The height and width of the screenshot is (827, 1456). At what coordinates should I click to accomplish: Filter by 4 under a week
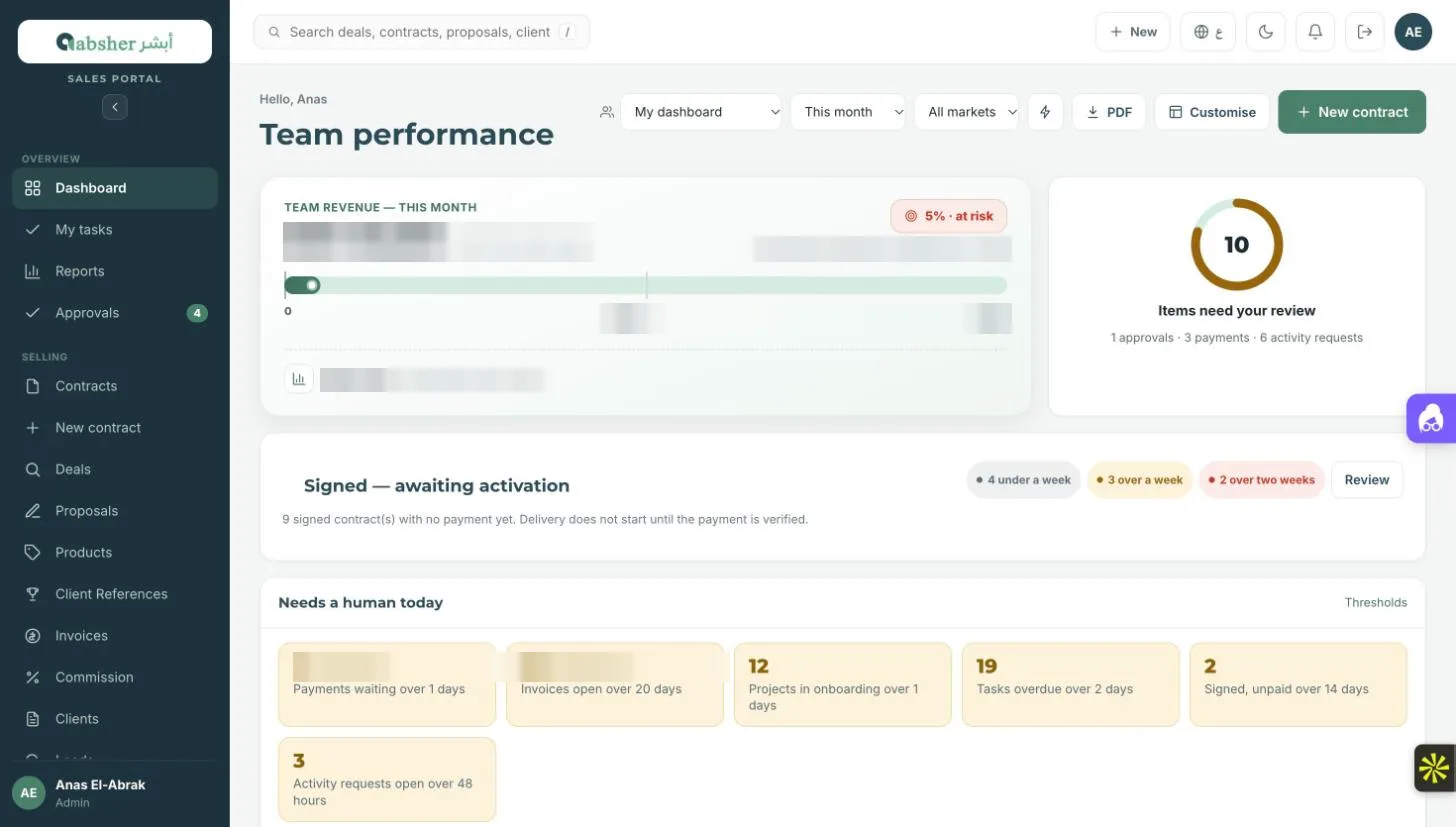[1024, 480]
